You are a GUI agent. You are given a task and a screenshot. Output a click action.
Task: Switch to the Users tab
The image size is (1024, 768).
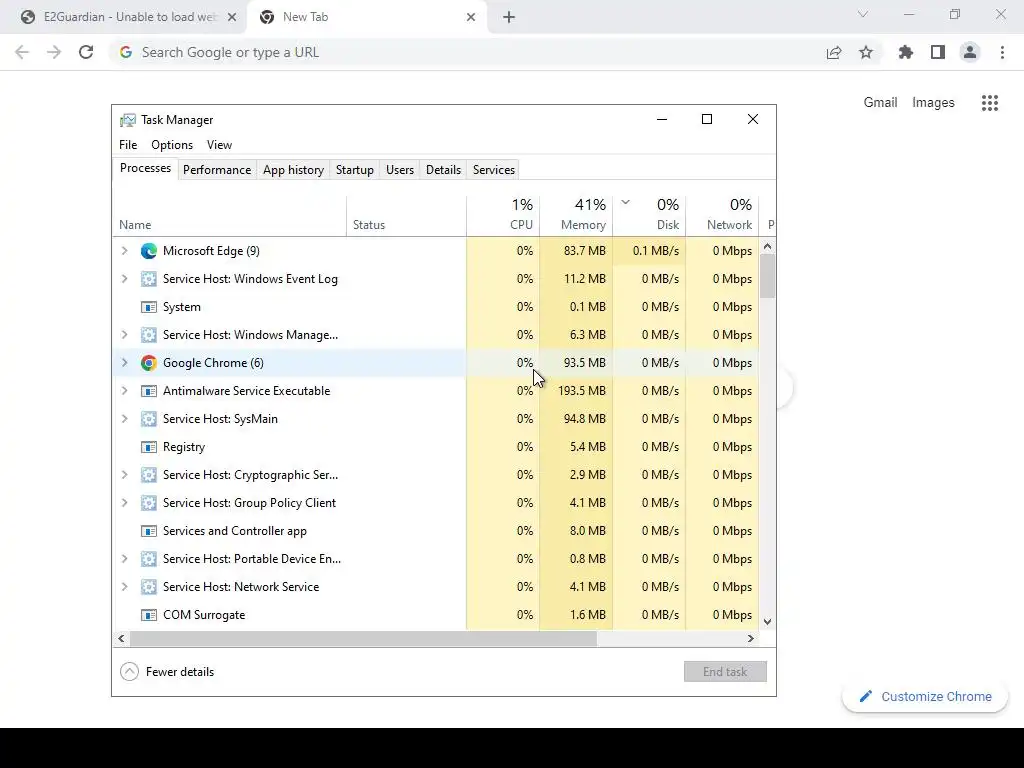[400, 170]
